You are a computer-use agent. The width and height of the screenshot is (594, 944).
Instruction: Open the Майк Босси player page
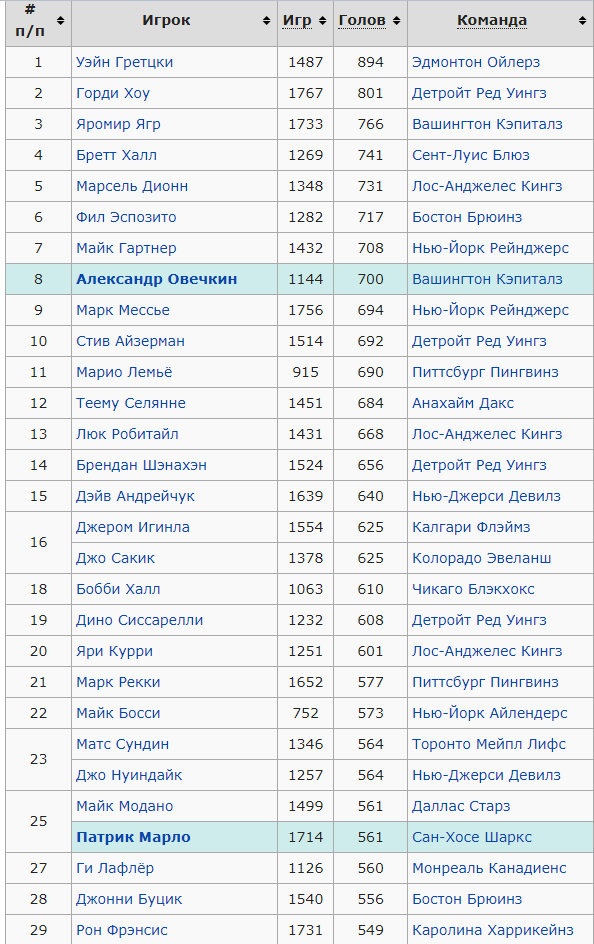(x=118, y=713)
